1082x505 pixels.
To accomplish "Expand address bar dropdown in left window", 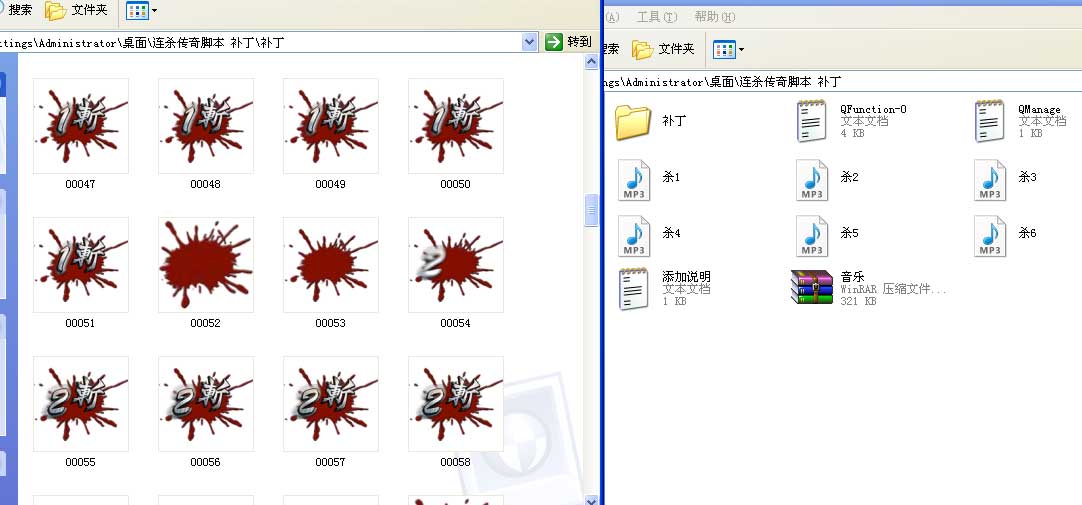I will (529, 42).
